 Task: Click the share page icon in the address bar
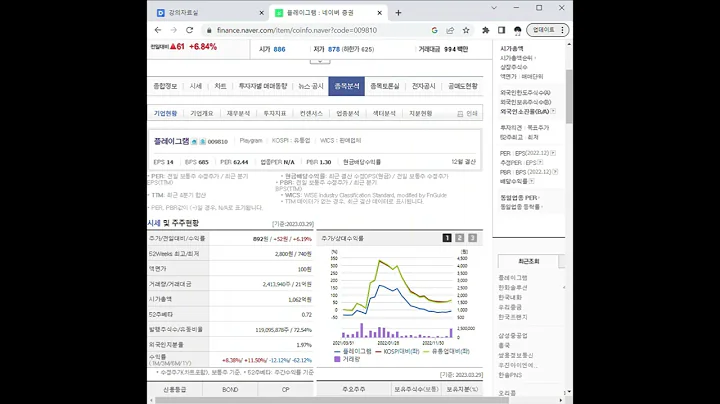tap(450, 30)
